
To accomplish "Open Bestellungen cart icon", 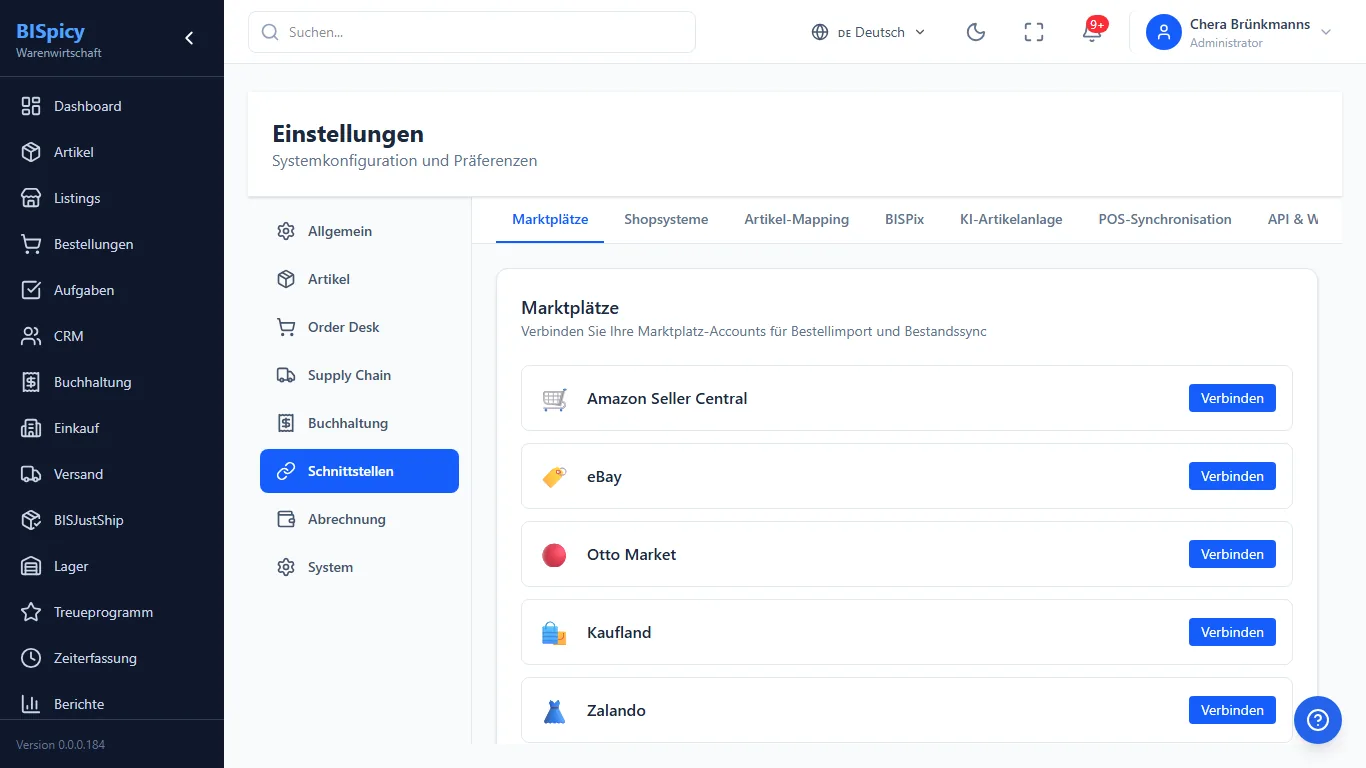I will pos(31,244).
